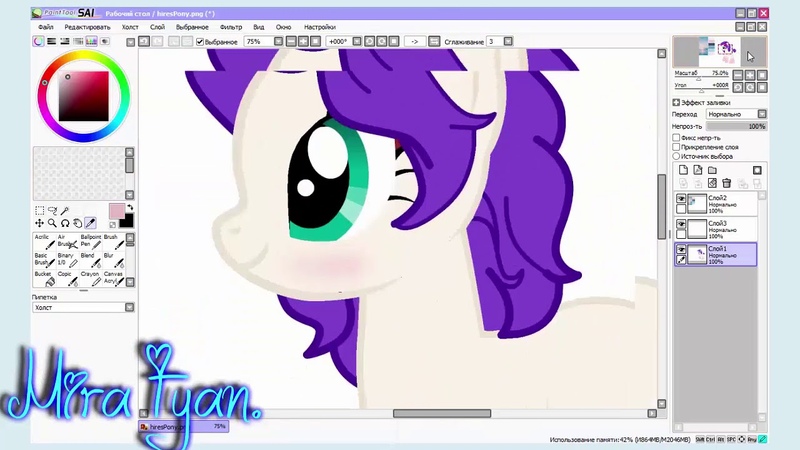This screenshot has width=800, height=450.
Task: Hide layer Слой3 via eye icon
Action: pyautogui.click(x=681, y=224)
